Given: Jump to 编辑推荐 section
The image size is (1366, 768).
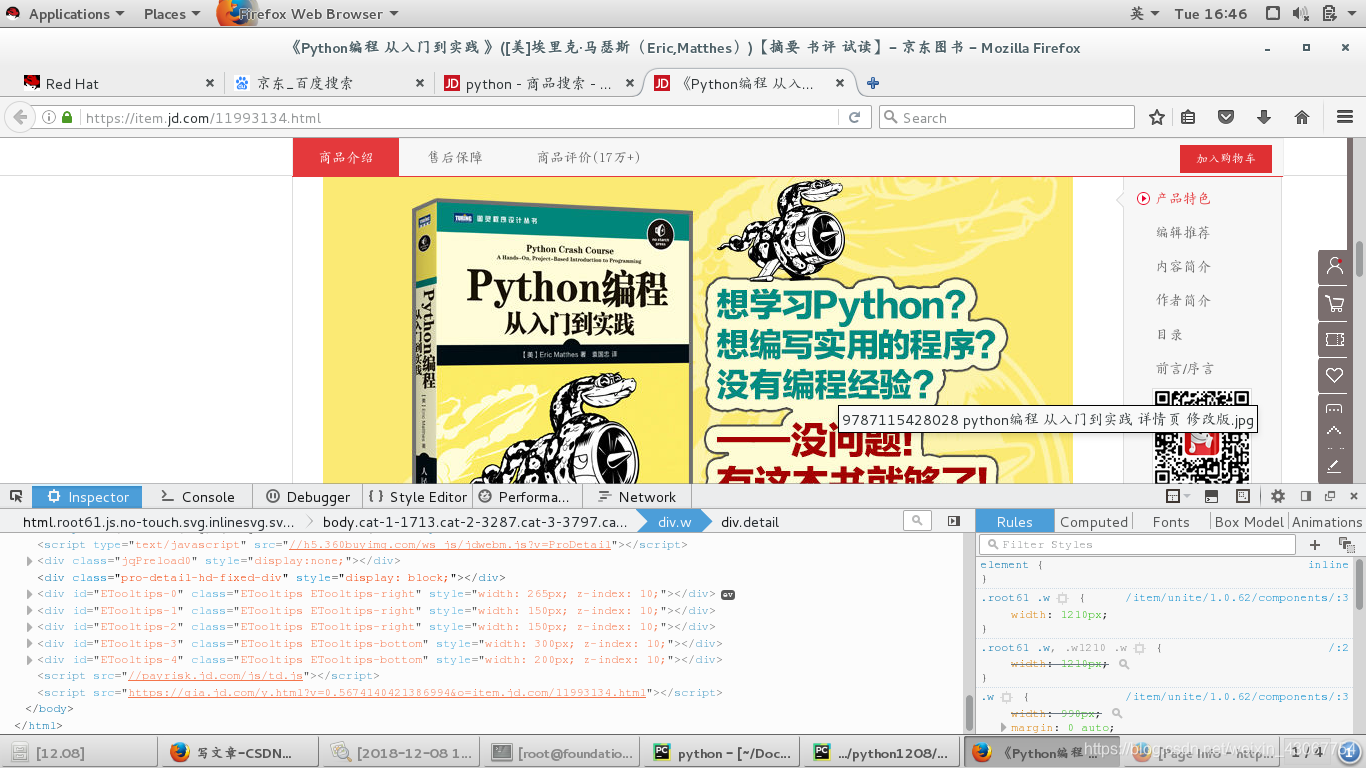Looking at the screenshot, I should [1183, 232].
